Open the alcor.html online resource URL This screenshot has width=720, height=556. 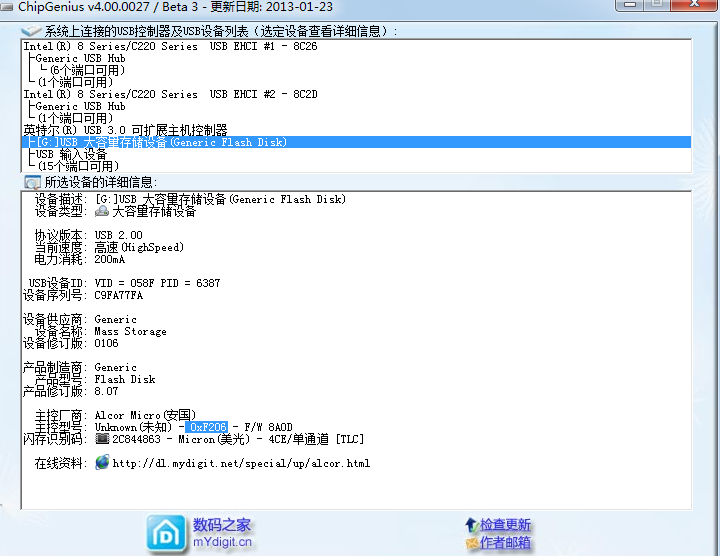tap(241, 463)
